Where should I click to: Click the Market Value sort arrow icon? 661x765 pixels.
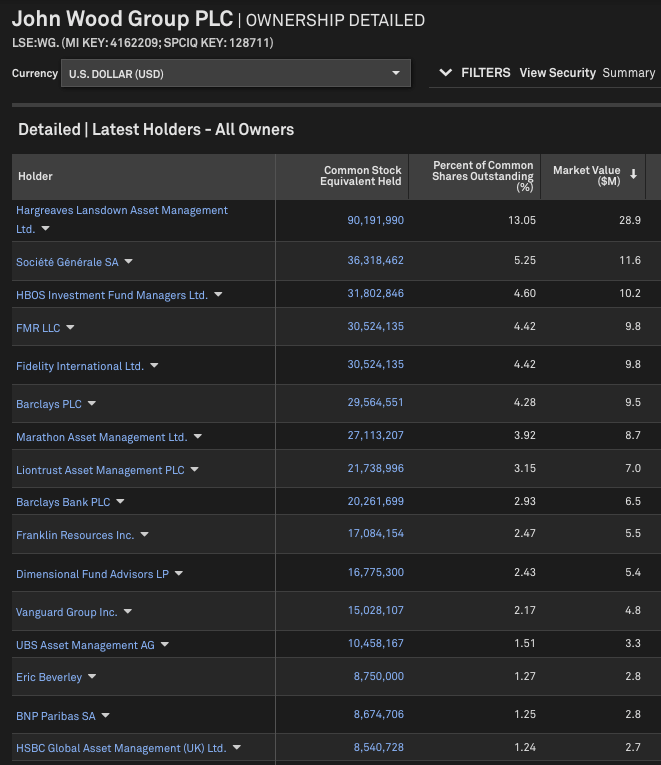[633, 174]
